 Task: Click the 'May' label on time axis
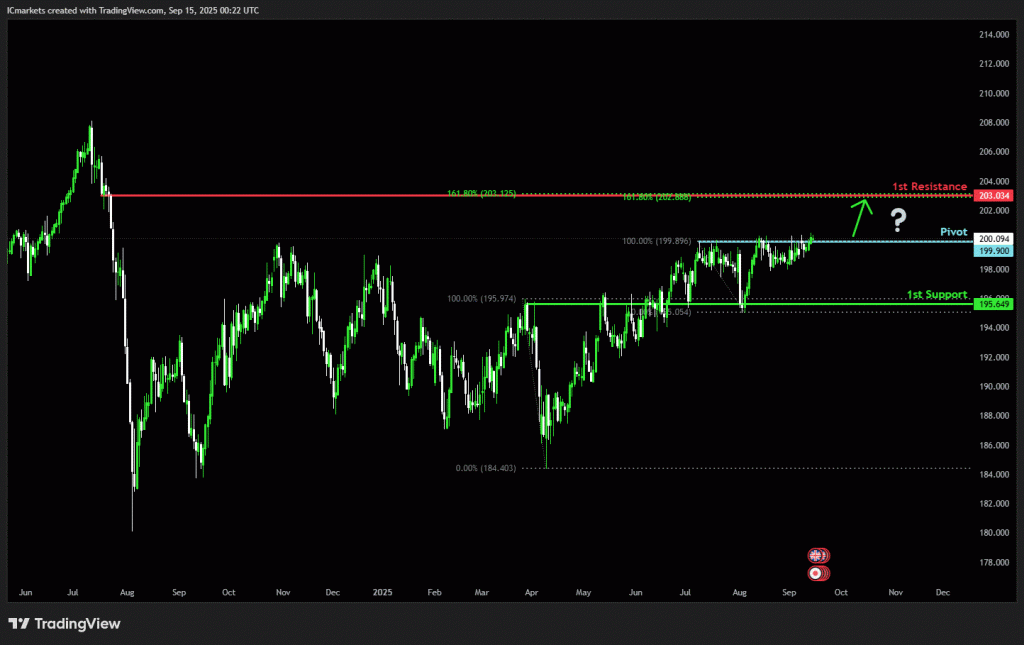pos(583,593)
